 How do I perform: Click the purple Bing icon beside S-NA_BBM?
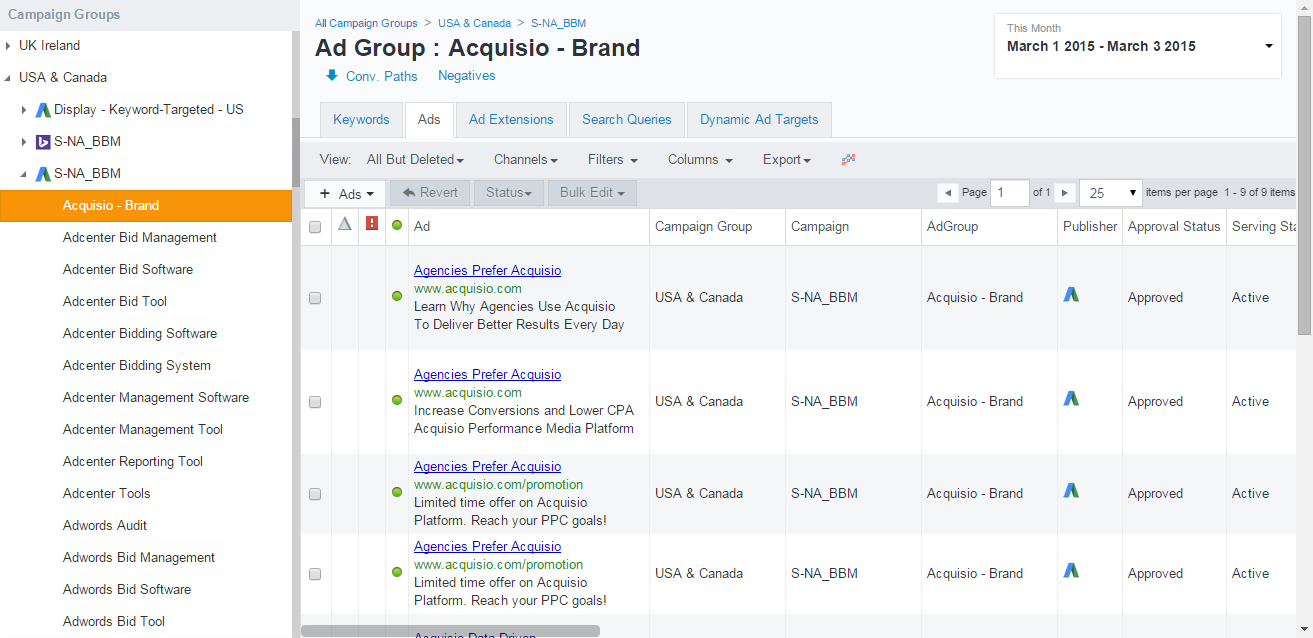tap(43, 142)
